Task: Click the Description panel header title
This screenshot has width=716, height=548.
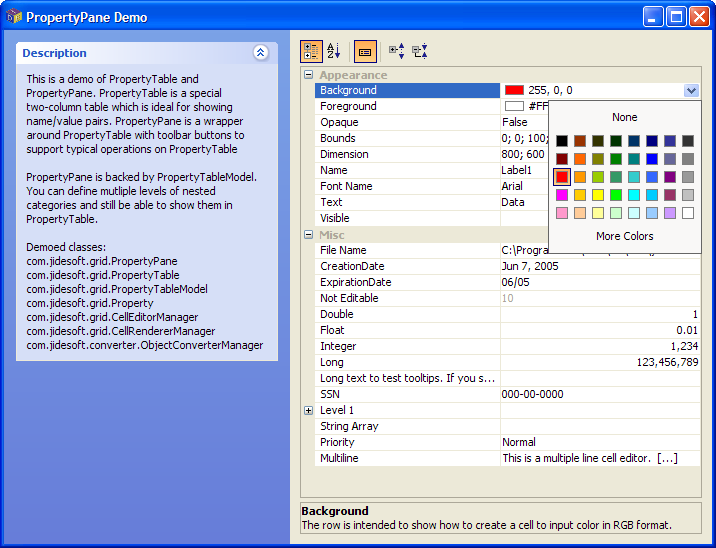Action: click(x=54, y=53)
